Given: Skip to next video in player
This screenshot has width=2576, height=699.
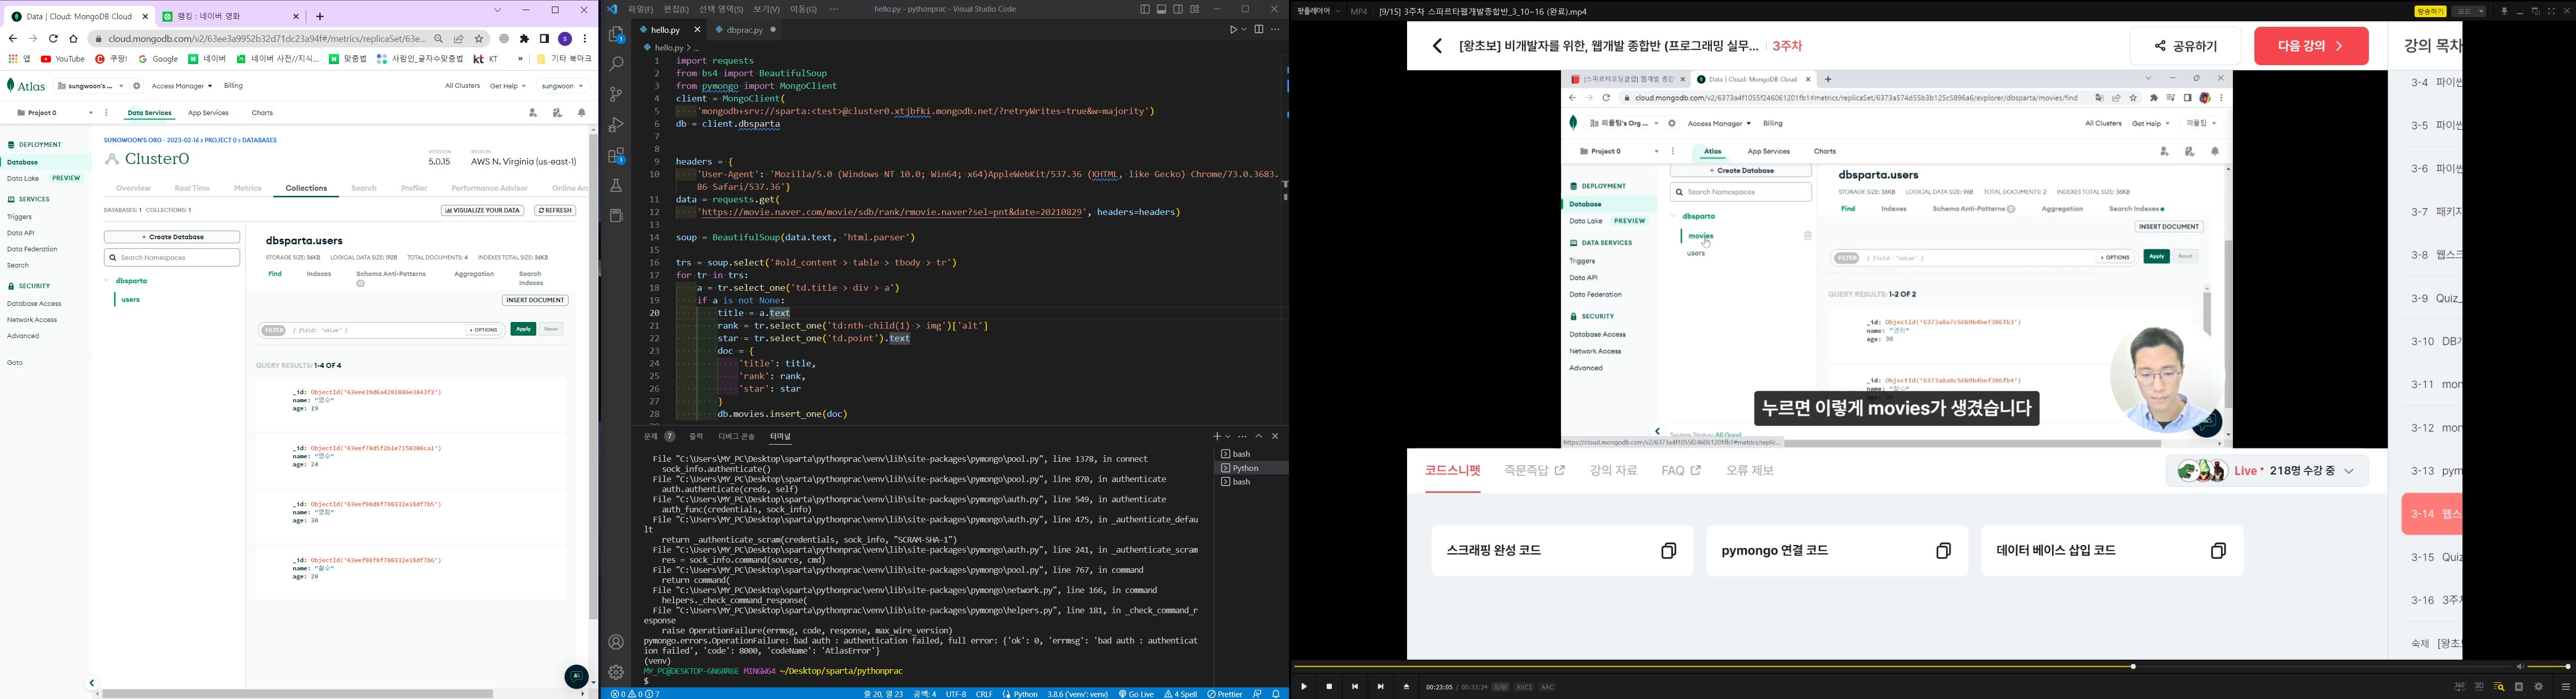Looking at the screenshot, I should tap(1381, 687).
